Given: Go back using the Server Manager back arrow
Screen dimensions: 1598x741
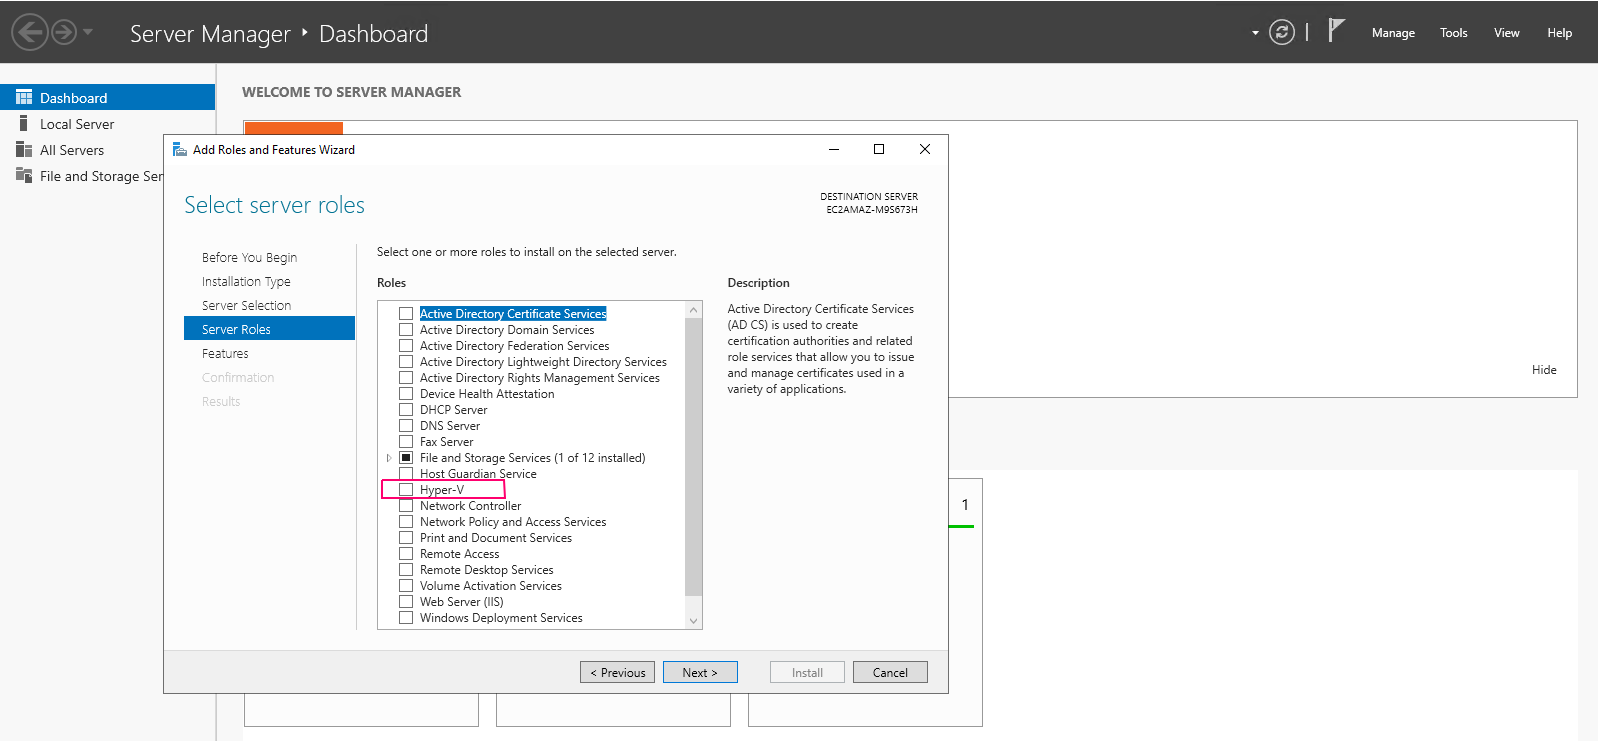Looking at the screenshot, I should pyautogui.click(x=30, y=32).
